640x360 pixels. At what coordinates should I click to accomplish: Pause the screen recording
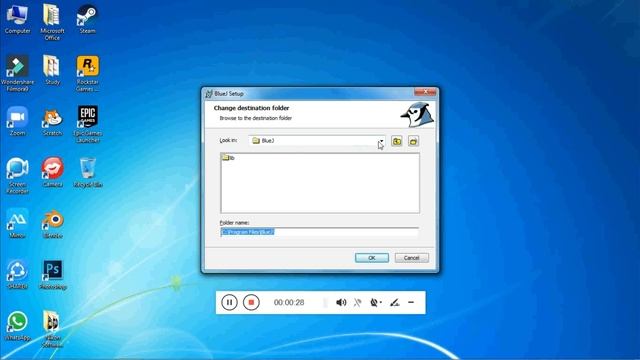[x=229, y=302]
